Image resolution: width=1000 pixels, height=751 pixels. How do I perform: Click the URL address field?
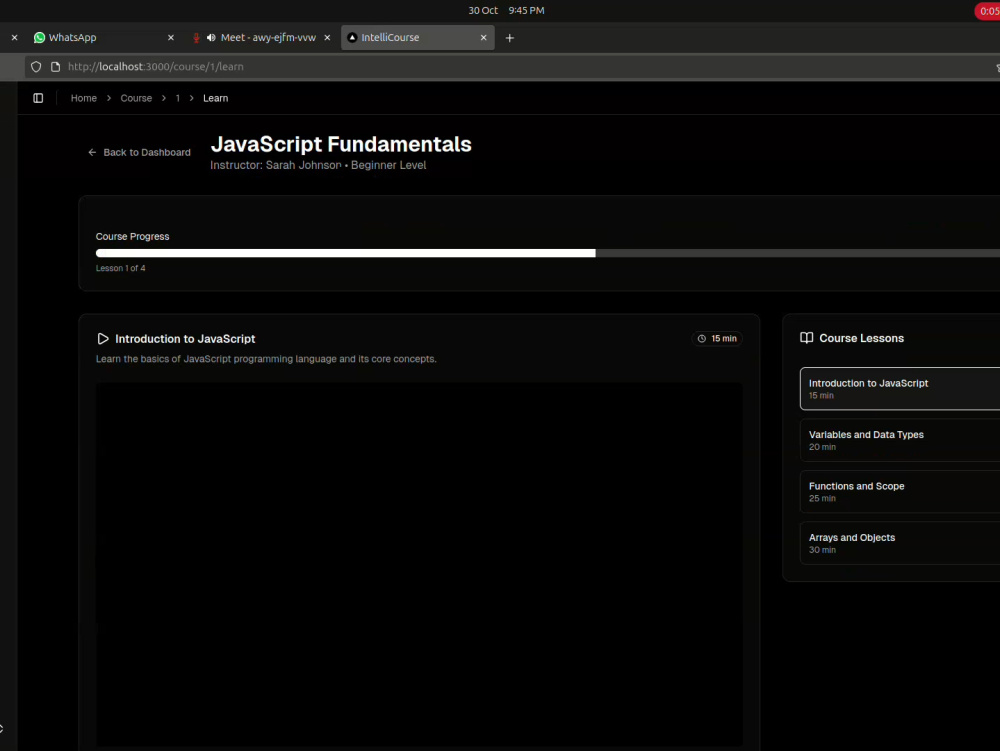[510, 66]
